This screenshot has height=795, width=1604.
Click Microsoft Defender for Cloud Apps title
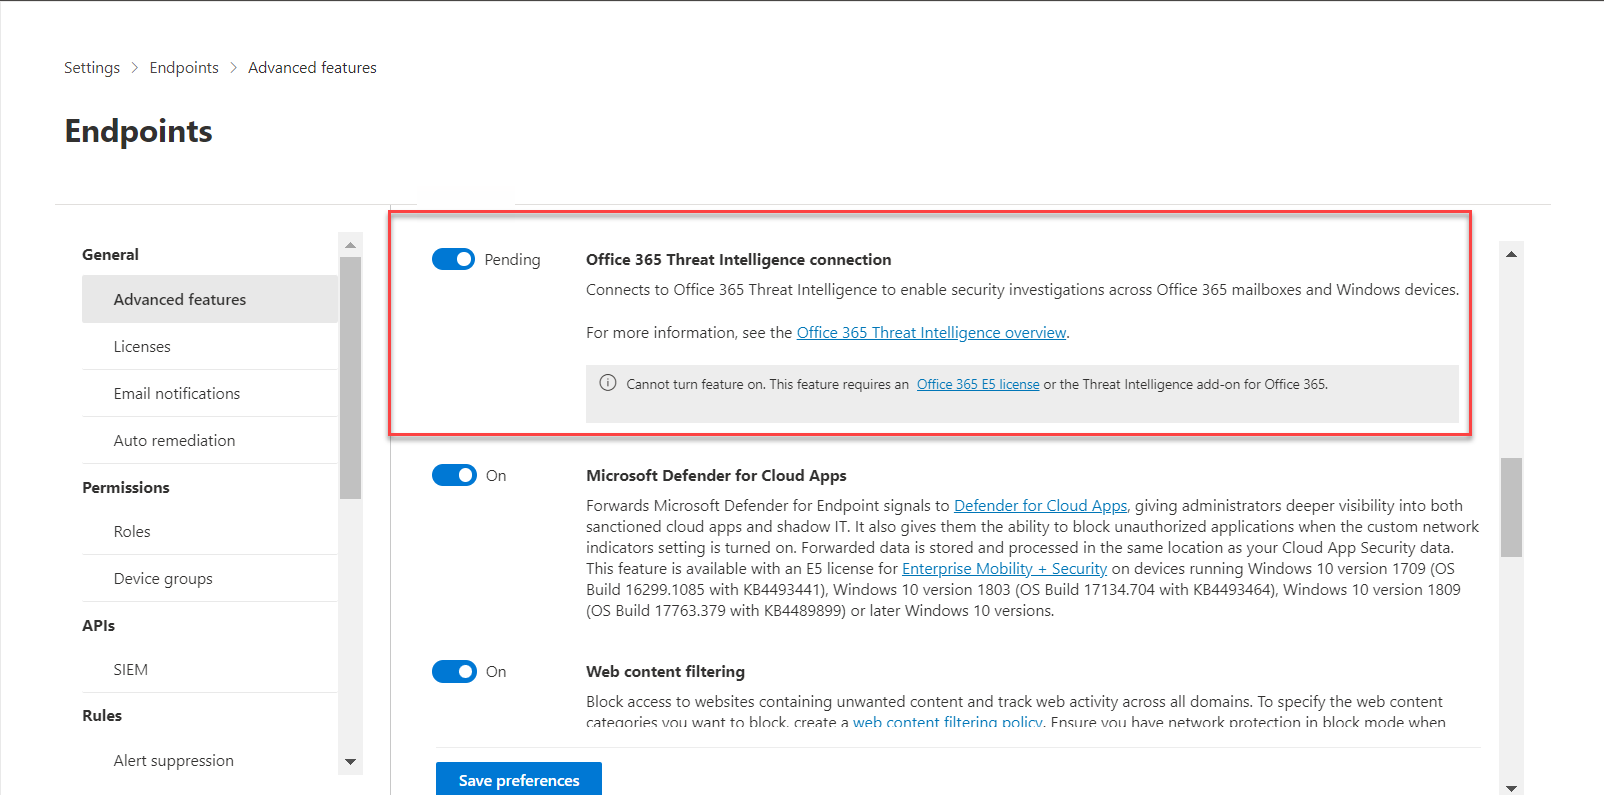point(716,475)
